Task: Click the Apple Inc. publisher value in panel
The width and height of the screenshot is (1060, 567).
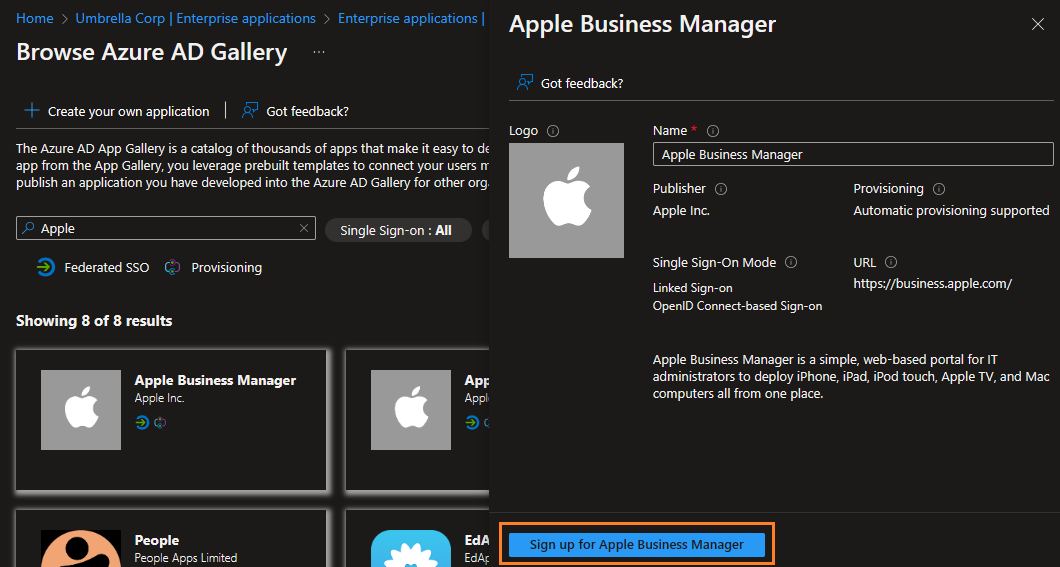Action: tap(681, 211)
